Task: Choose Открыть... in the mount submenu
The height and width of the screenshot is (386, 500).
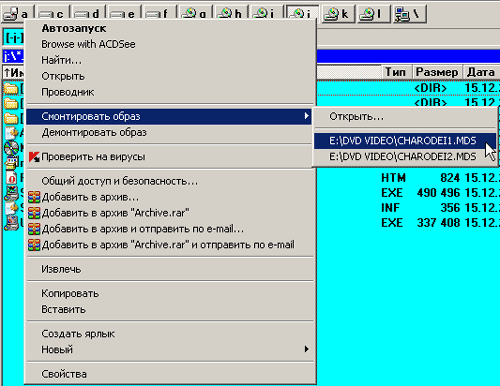Action: coord(405,117)
